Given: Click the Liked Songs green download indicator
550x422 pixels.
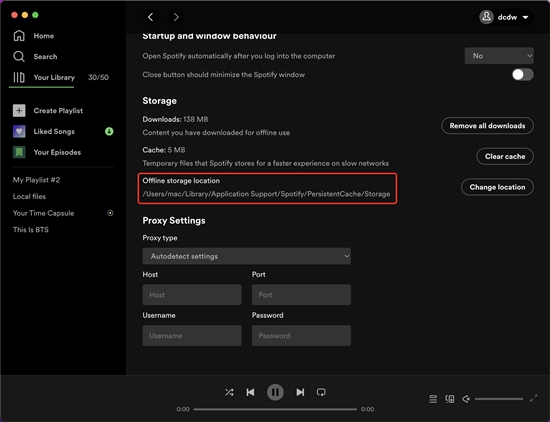Looking at the screenshot, I should click(x=109, y=131).
